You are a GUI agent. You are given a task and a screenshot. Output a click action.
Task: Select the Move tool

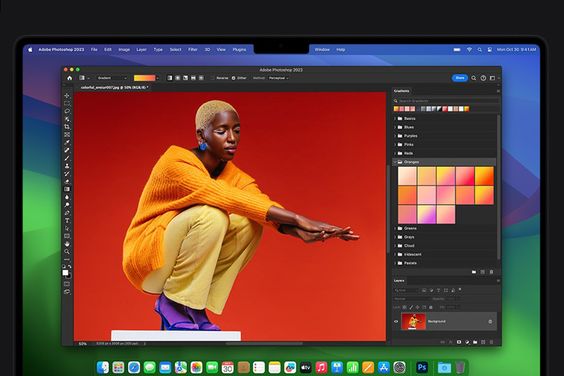point(67,95)
